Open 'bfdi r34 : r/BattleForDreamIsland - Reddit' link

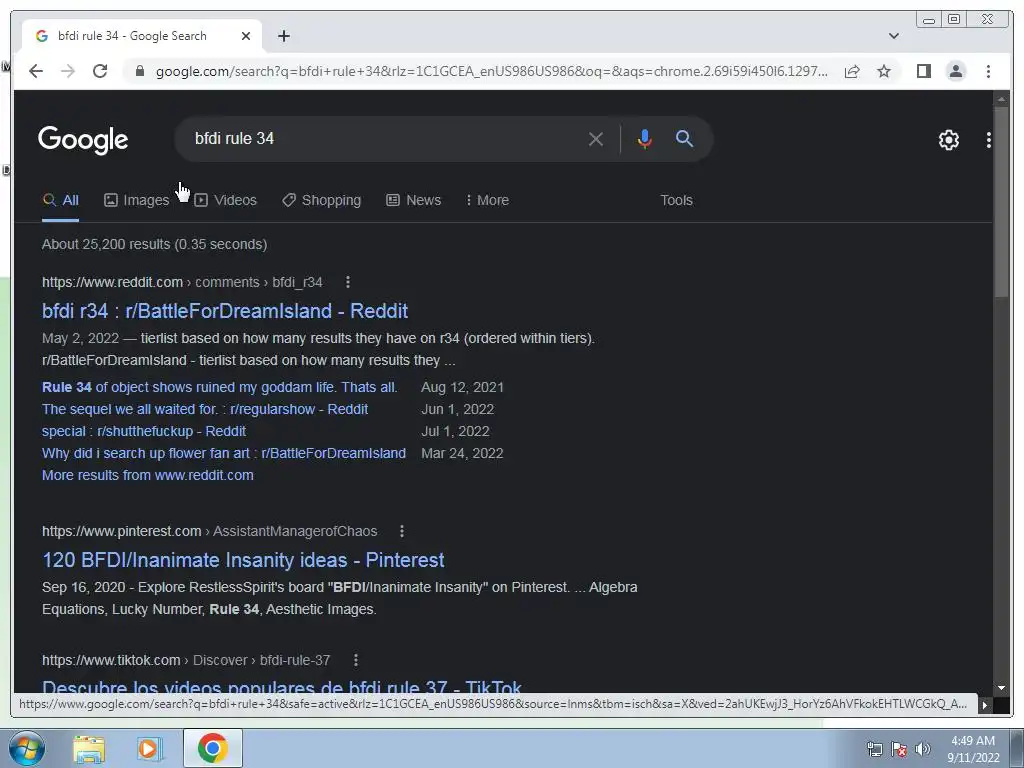(225, 311)
